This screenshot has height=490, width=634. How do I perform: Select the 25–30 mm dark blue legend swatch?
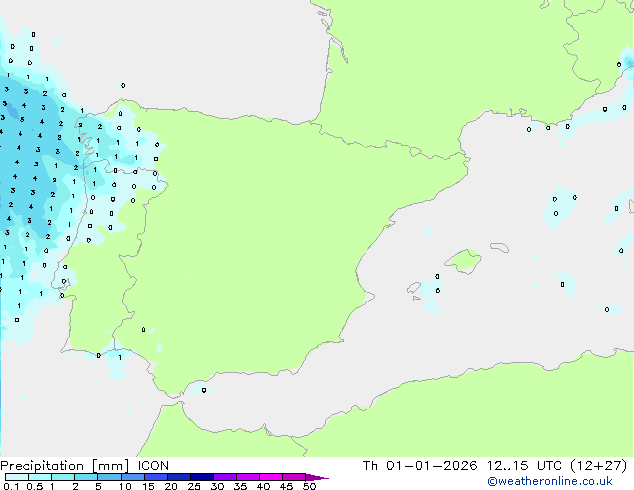point(202,477)
